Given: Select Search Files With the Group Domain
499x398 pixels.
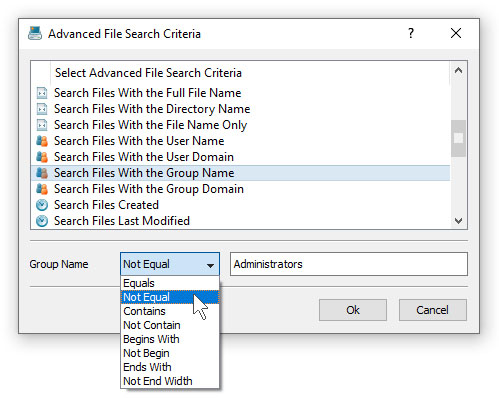Looking at the screenshot, I should coord(240,189).
